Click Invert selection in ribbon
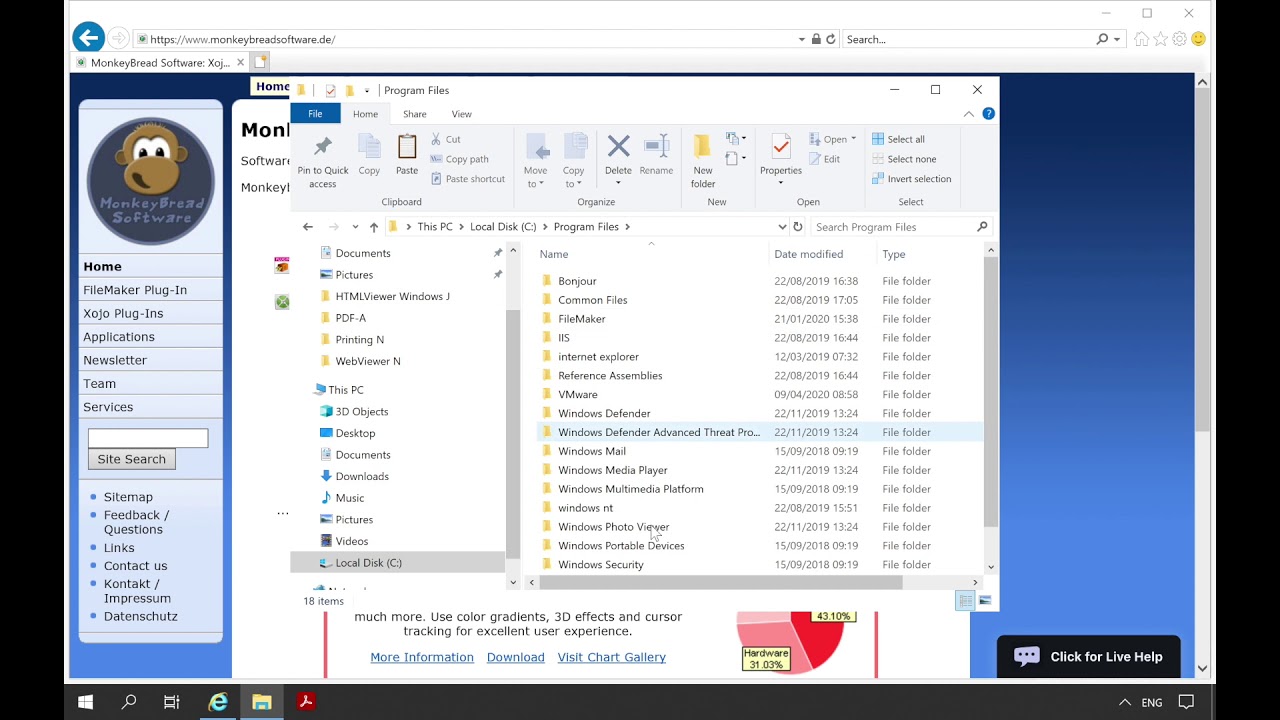Screen dimensions: 1280x720 (x=911, y=179)
